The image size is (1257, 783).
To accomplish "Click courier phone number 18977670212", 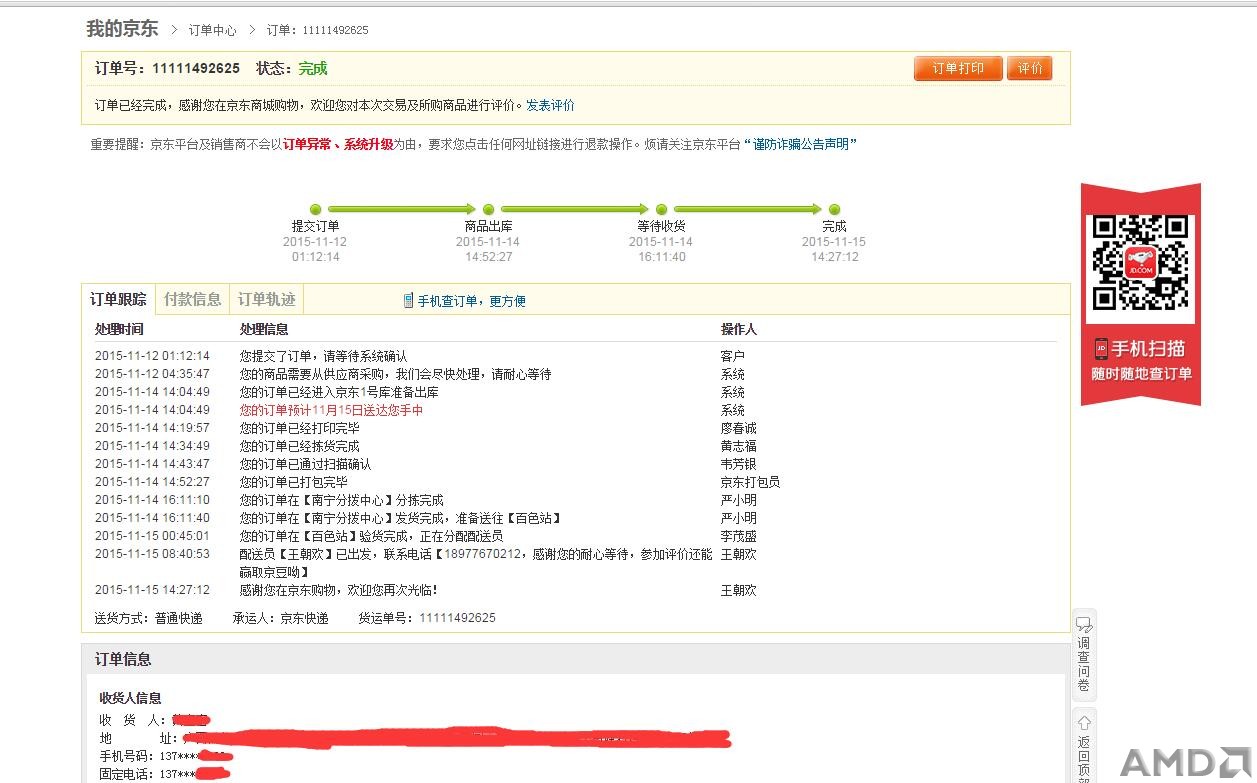I will tap(481, 554).
